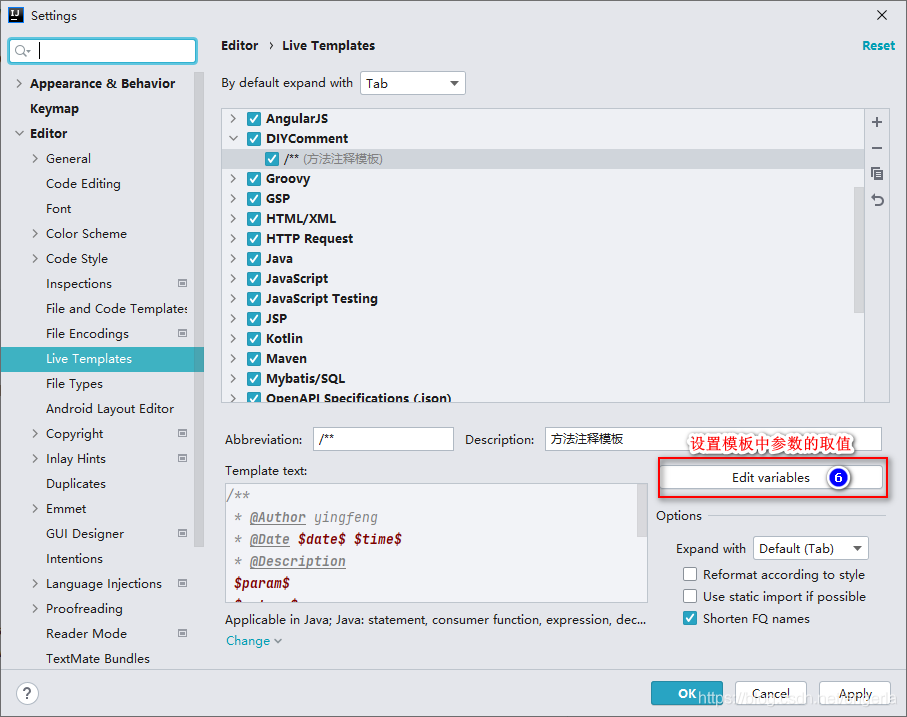The image size is (907, 717).
Task: Expand the Appearance & Behavior settings node
Action: click(x=19, y=83)
